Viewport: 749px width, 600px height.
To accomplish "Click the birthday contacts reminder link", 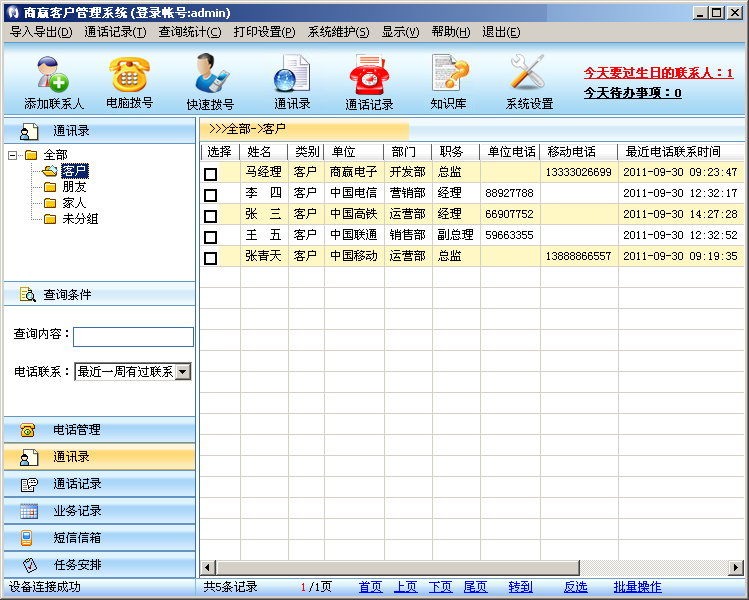I will (x=658, y=73).
